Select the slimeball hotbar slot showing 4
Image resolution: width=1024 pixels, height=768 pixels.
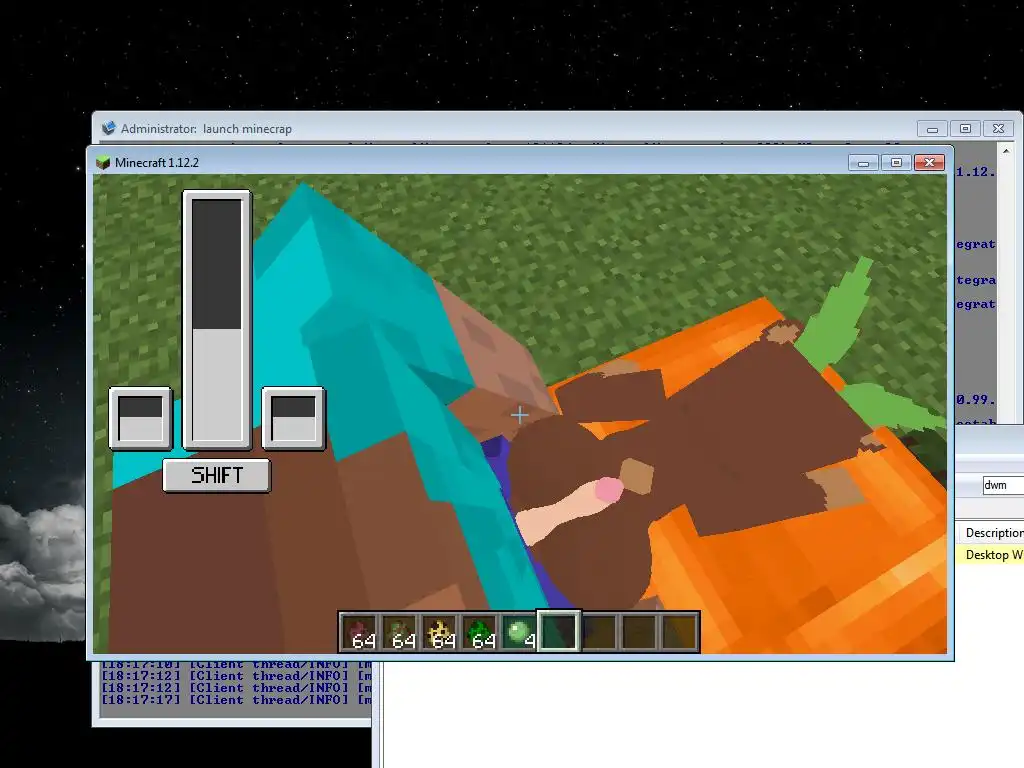(x=519, y=632)
